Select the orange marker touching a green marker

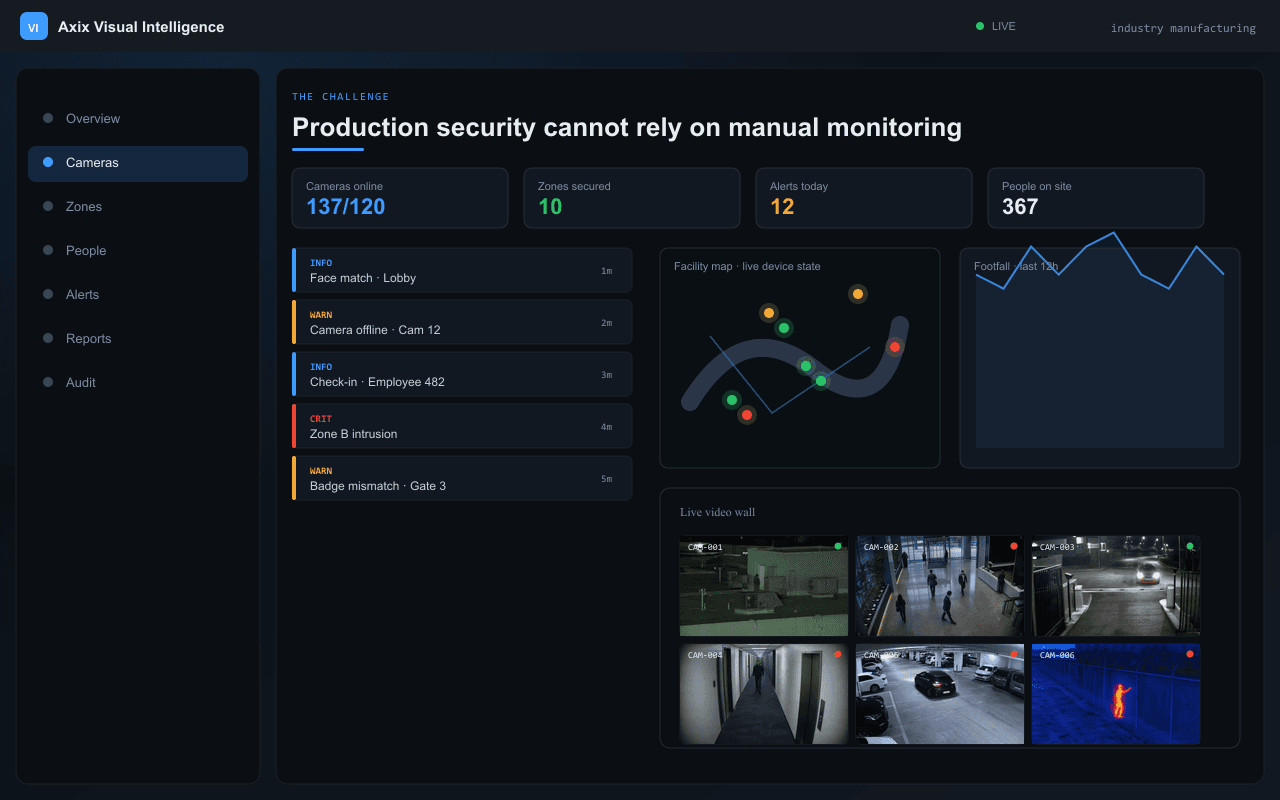pos(769,313)
